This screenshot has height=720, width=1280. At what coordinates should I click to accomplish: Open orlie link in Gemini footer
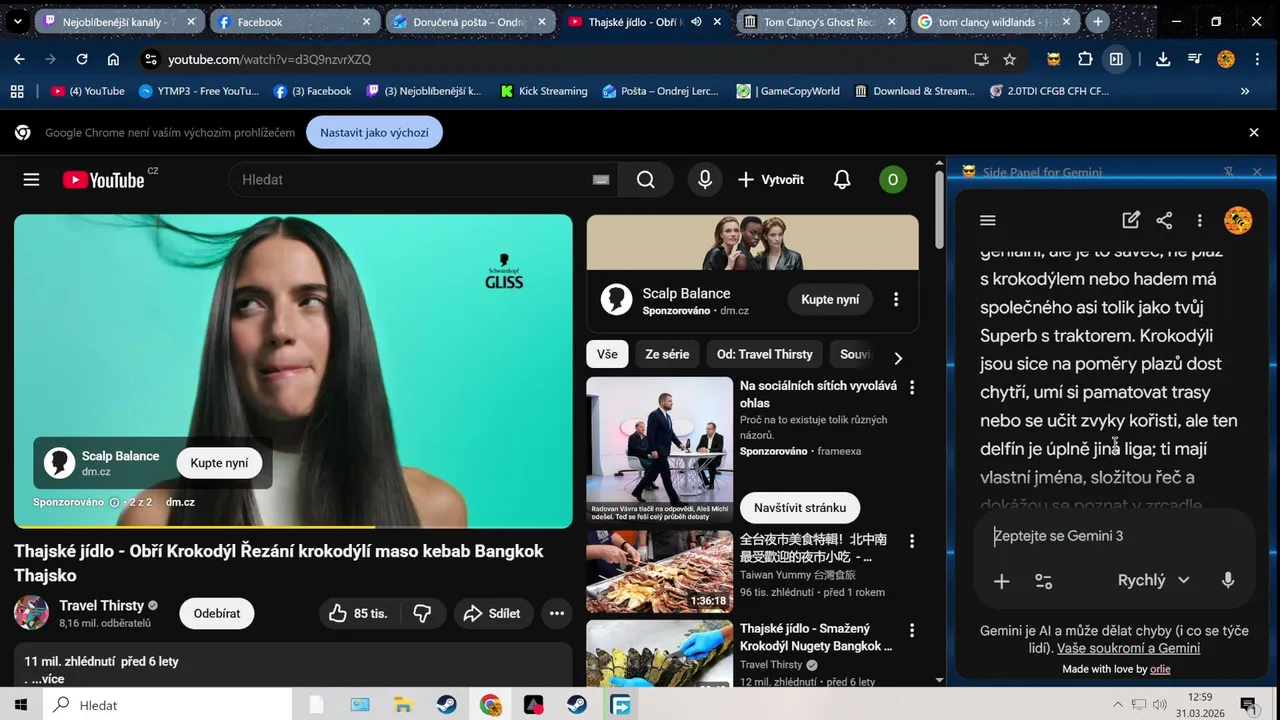[1160, 669]
